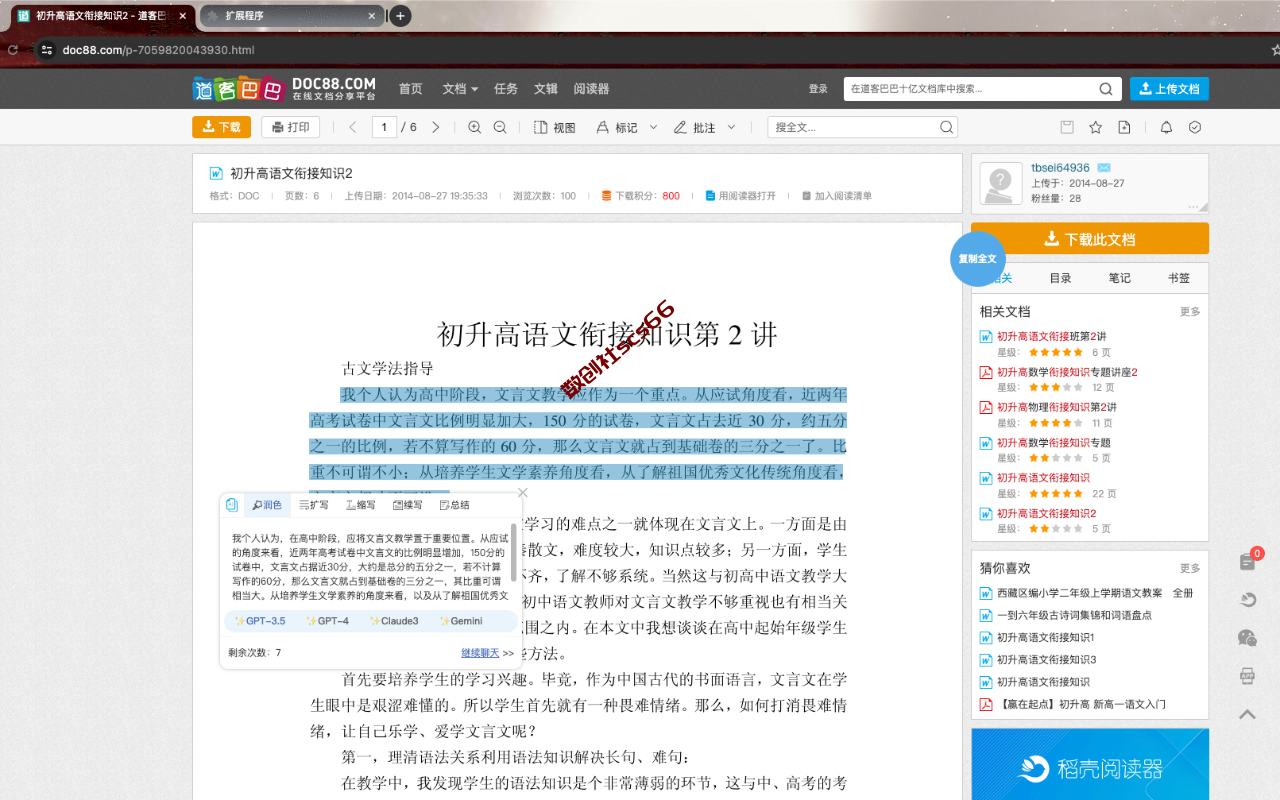Expand the 标记 dropdown arrow
This screenshot has height=800, width=1280.
click(654, 127)
